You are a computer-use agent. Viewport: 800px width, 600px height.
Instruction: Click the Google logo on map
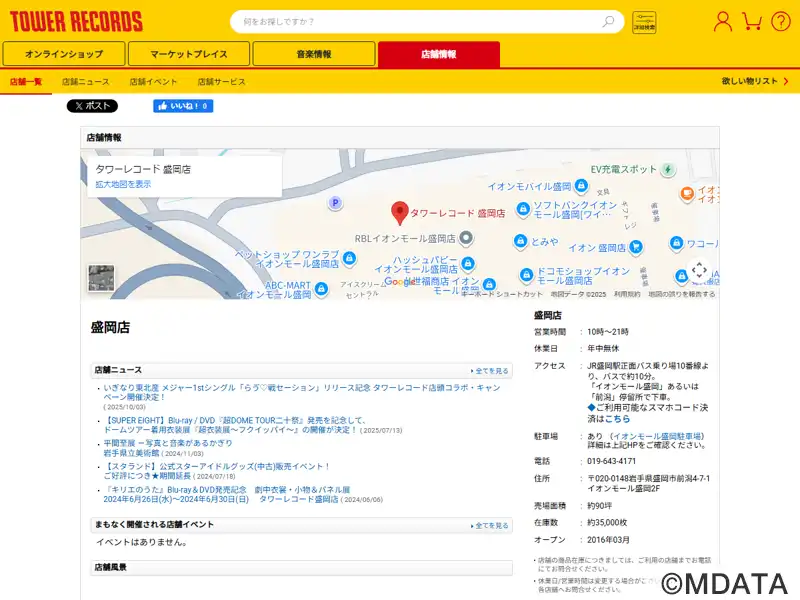pyautogui.click(x=399, y=282)
